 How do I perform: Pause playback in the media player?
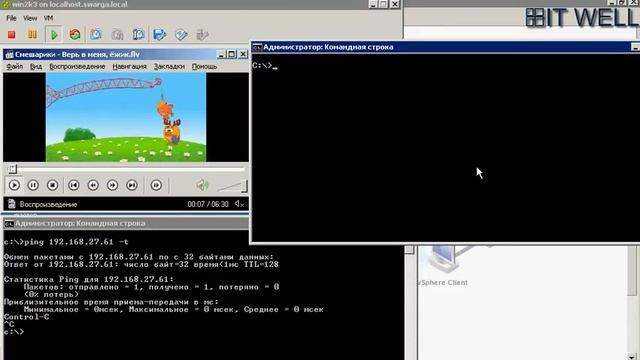[x=33, y=185]
